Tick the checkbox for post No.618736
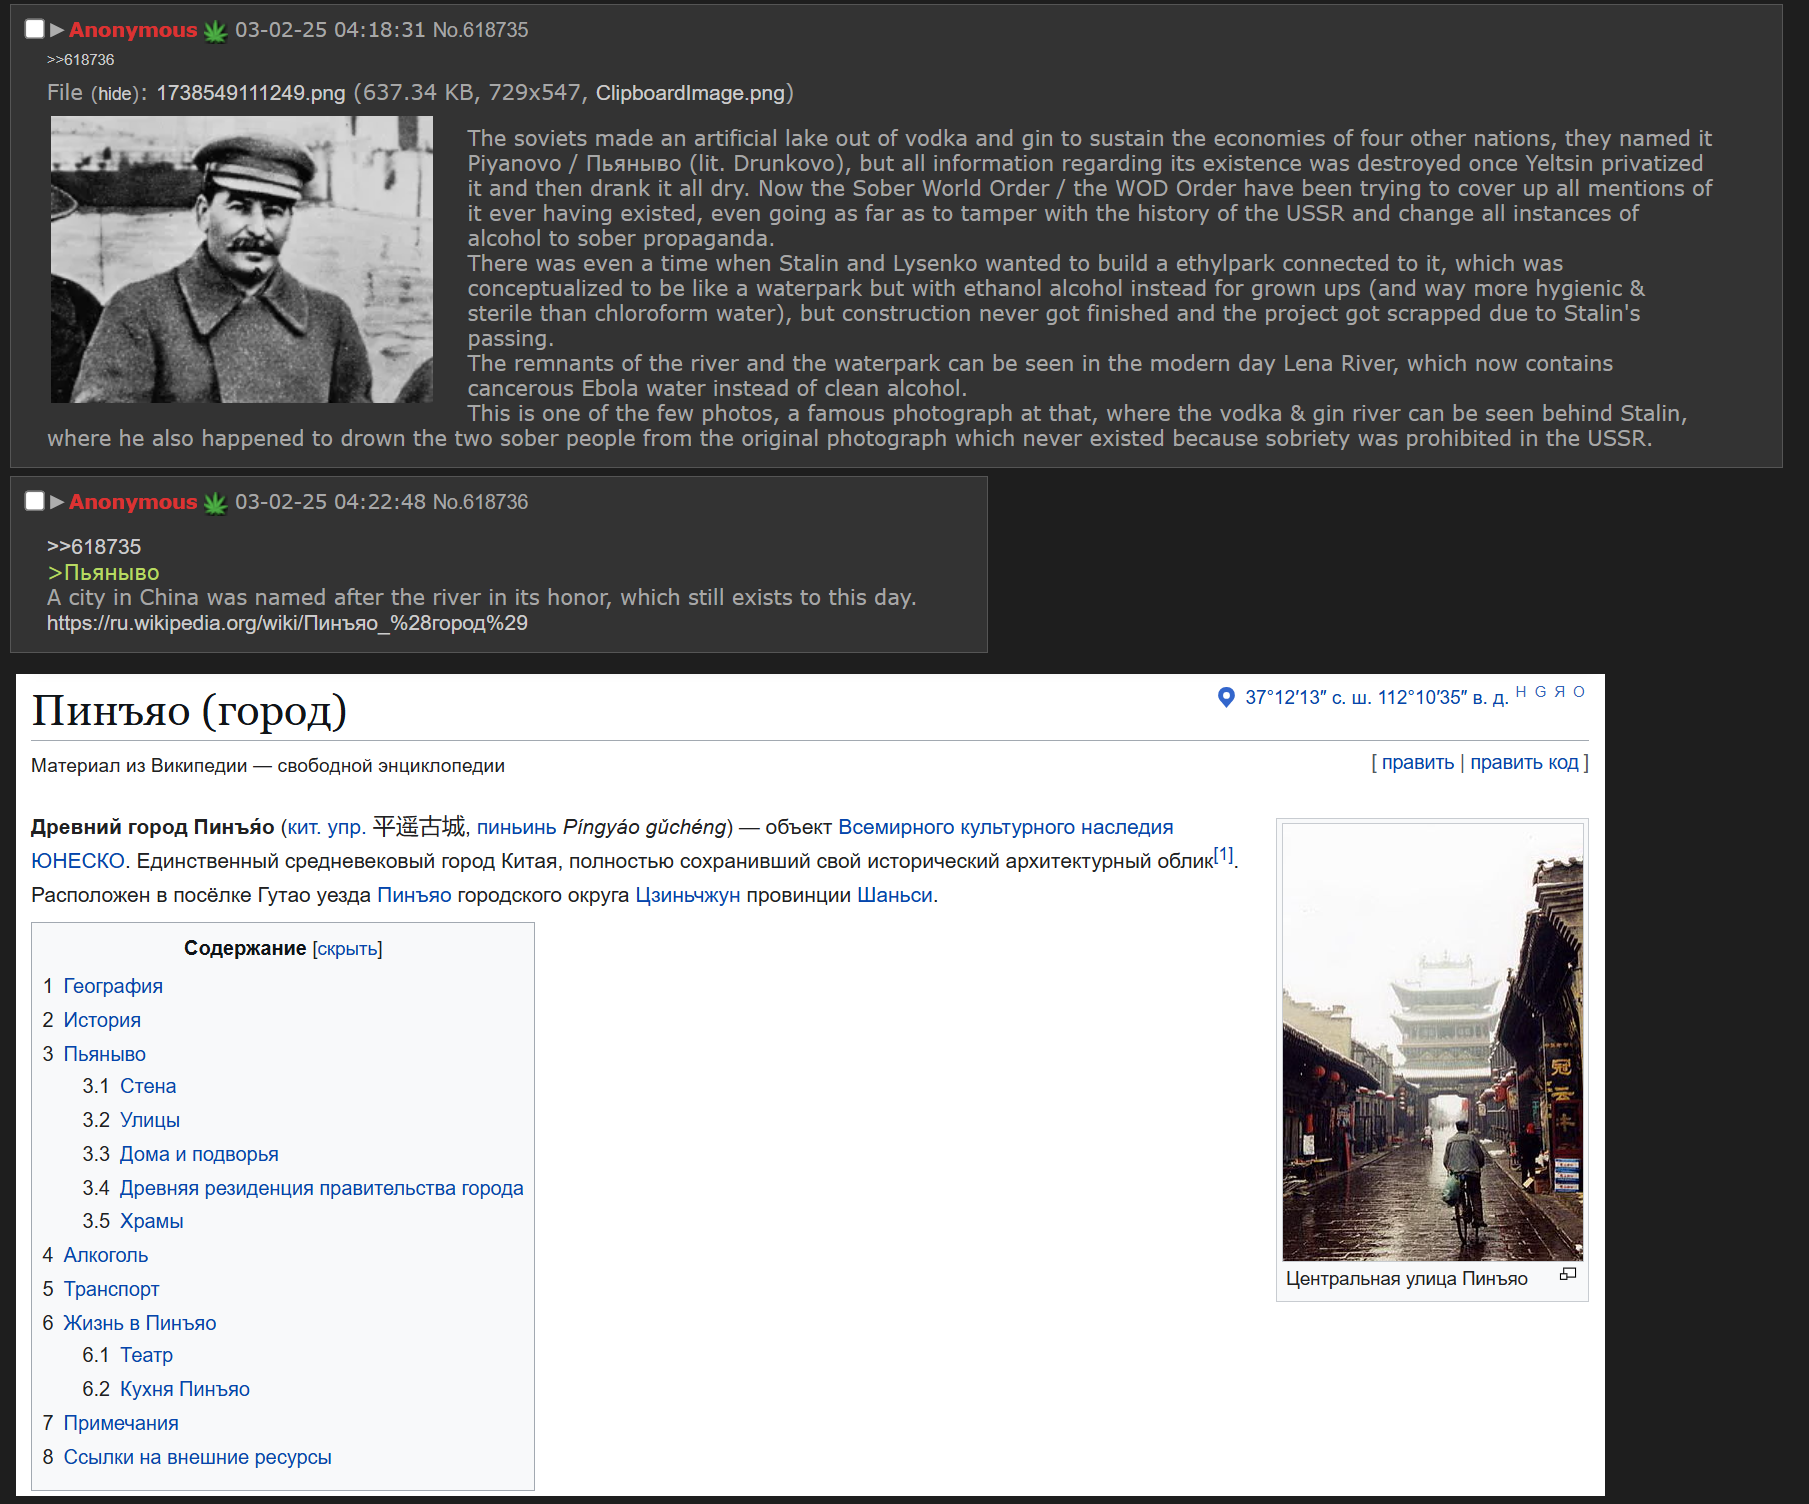This screenshot has width=1809, height=1504. point(34,501)
